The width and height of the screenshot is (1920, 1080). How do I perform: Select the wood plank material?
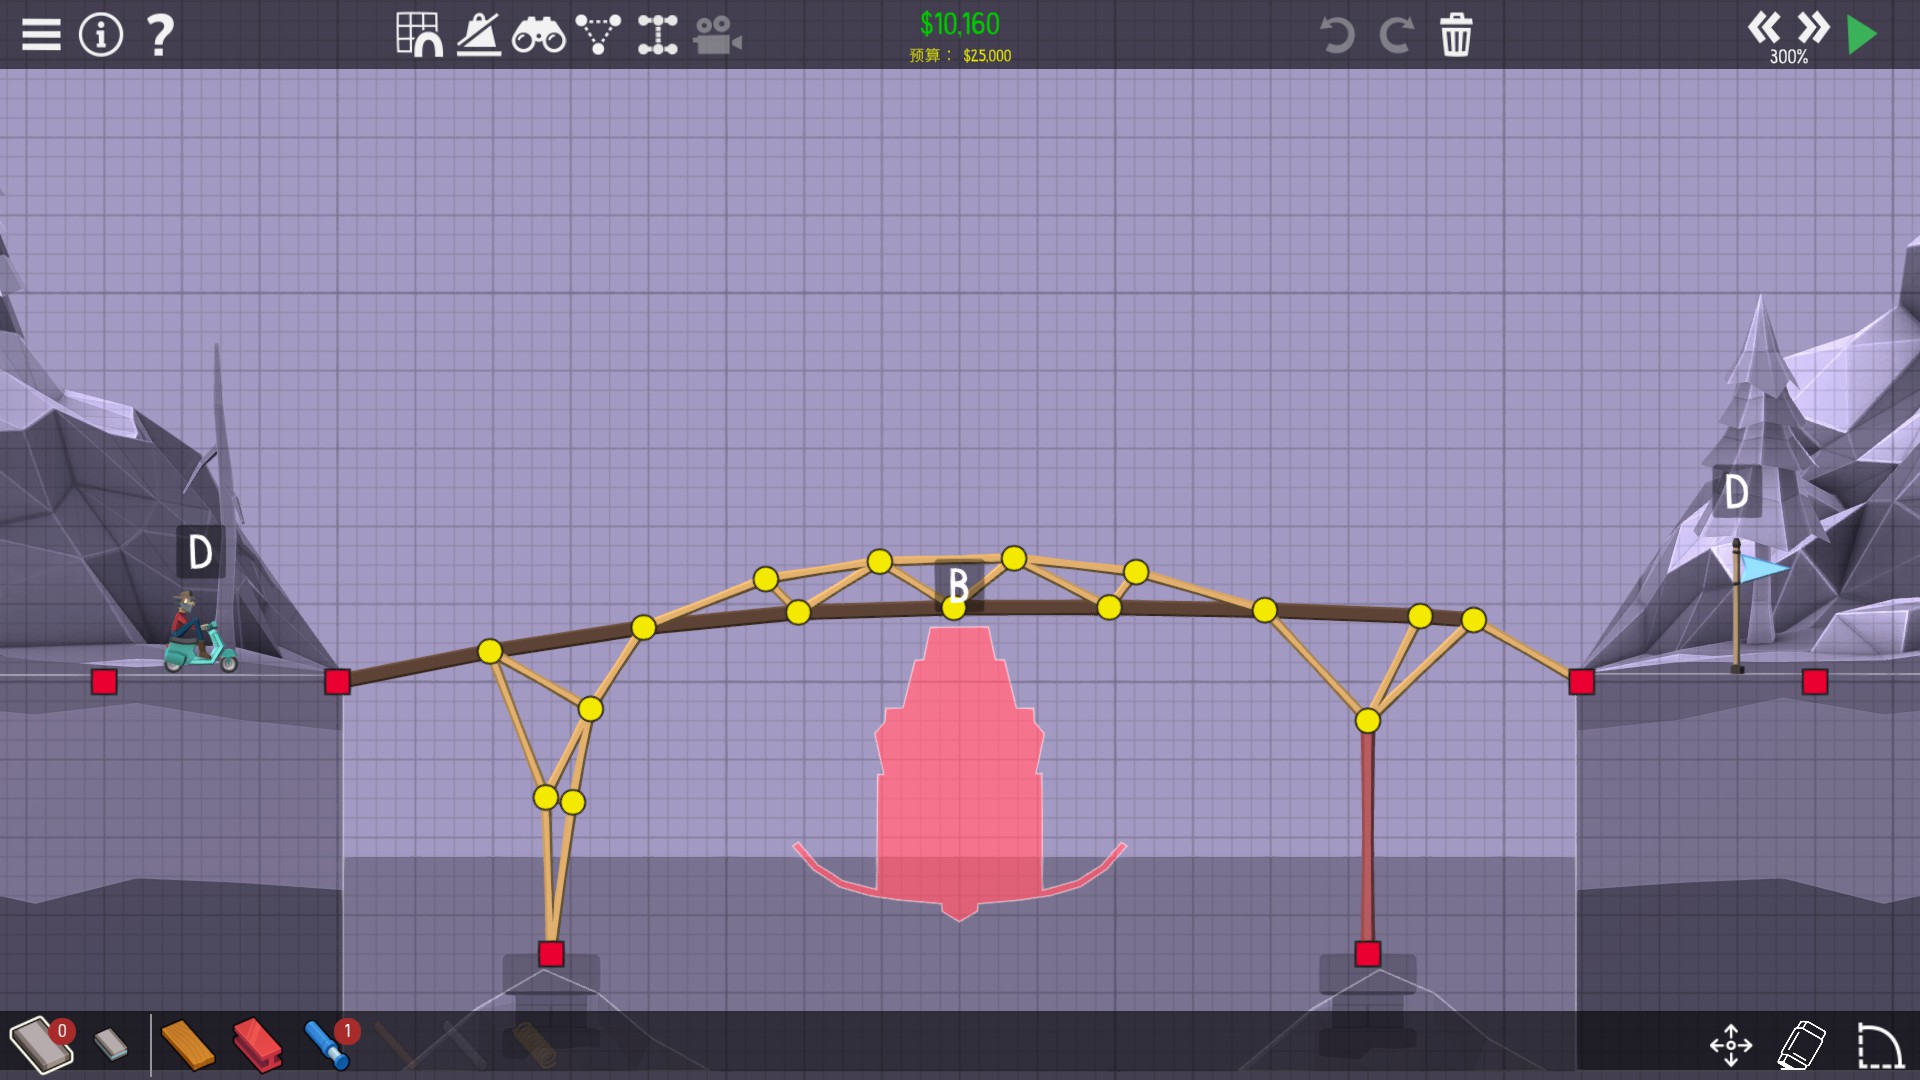point(187,1045)
